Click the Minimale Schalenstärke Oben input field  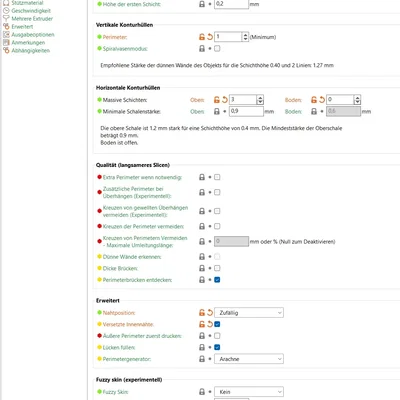point(246,111)
